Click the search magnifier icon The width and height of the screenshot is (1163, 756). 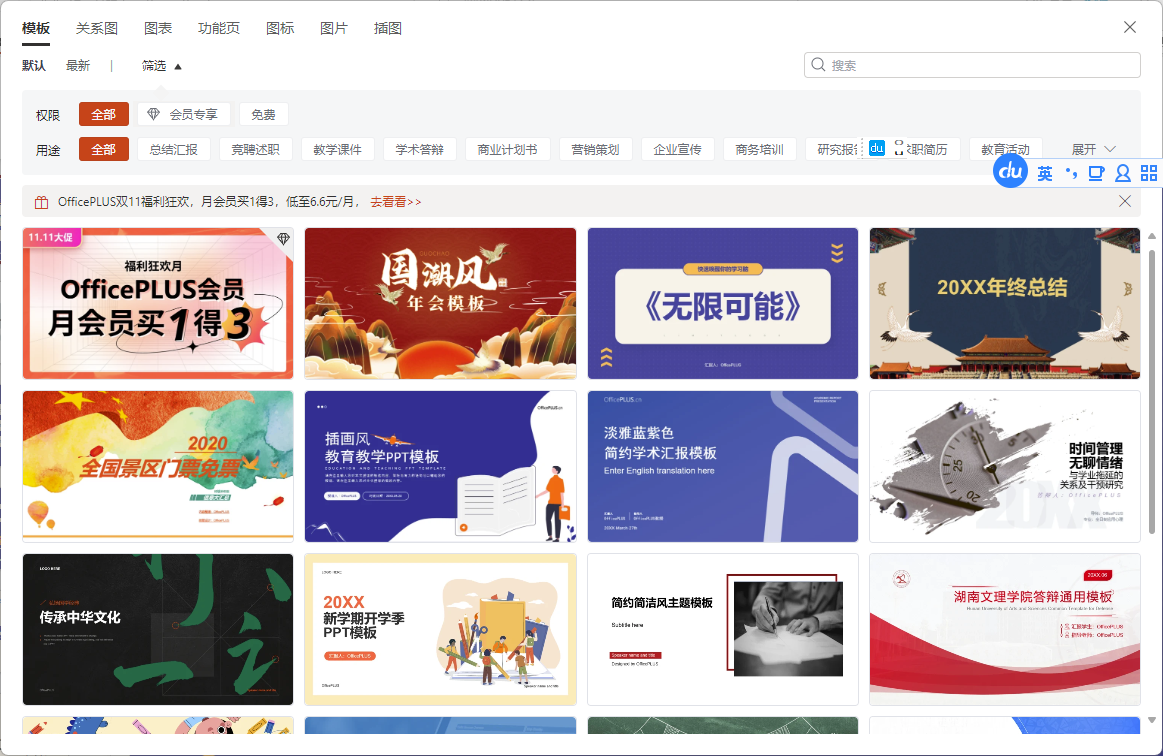coord(817,65)
